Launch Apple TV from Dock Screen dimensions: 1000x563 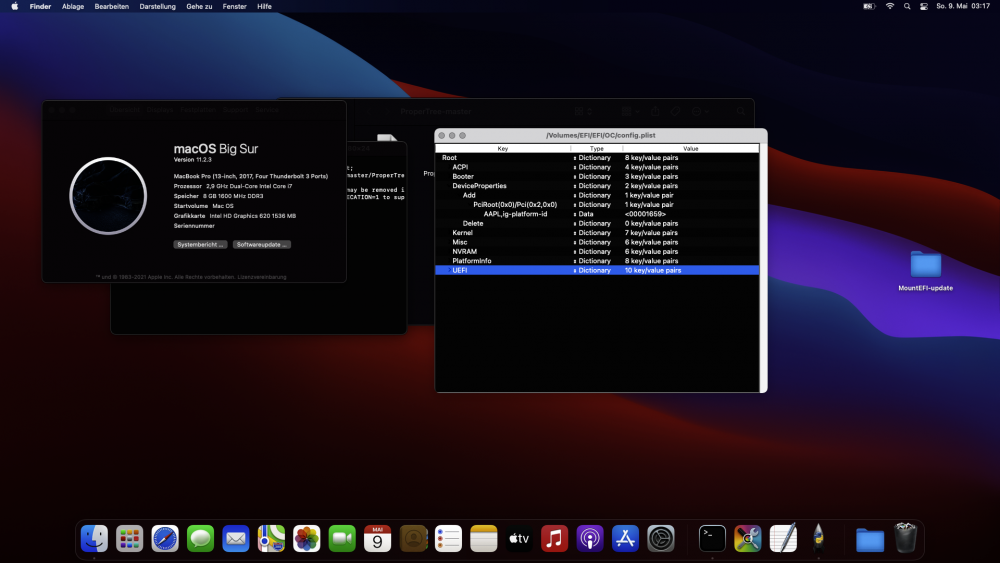pyautogui.click(x=519, y=539)
